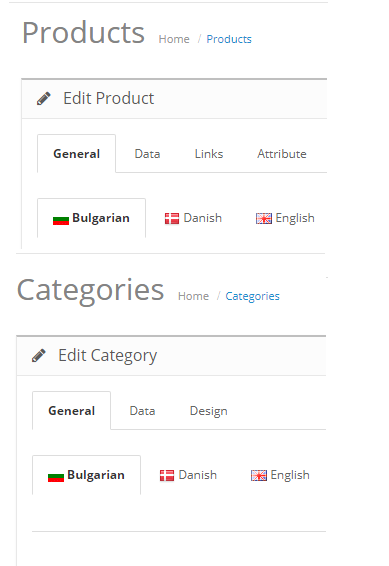Click the Danish flag icon in the Edit Category panel
The width and height of the screenshot is (389, 566).
pyautogui.click(x=167, y=475)
